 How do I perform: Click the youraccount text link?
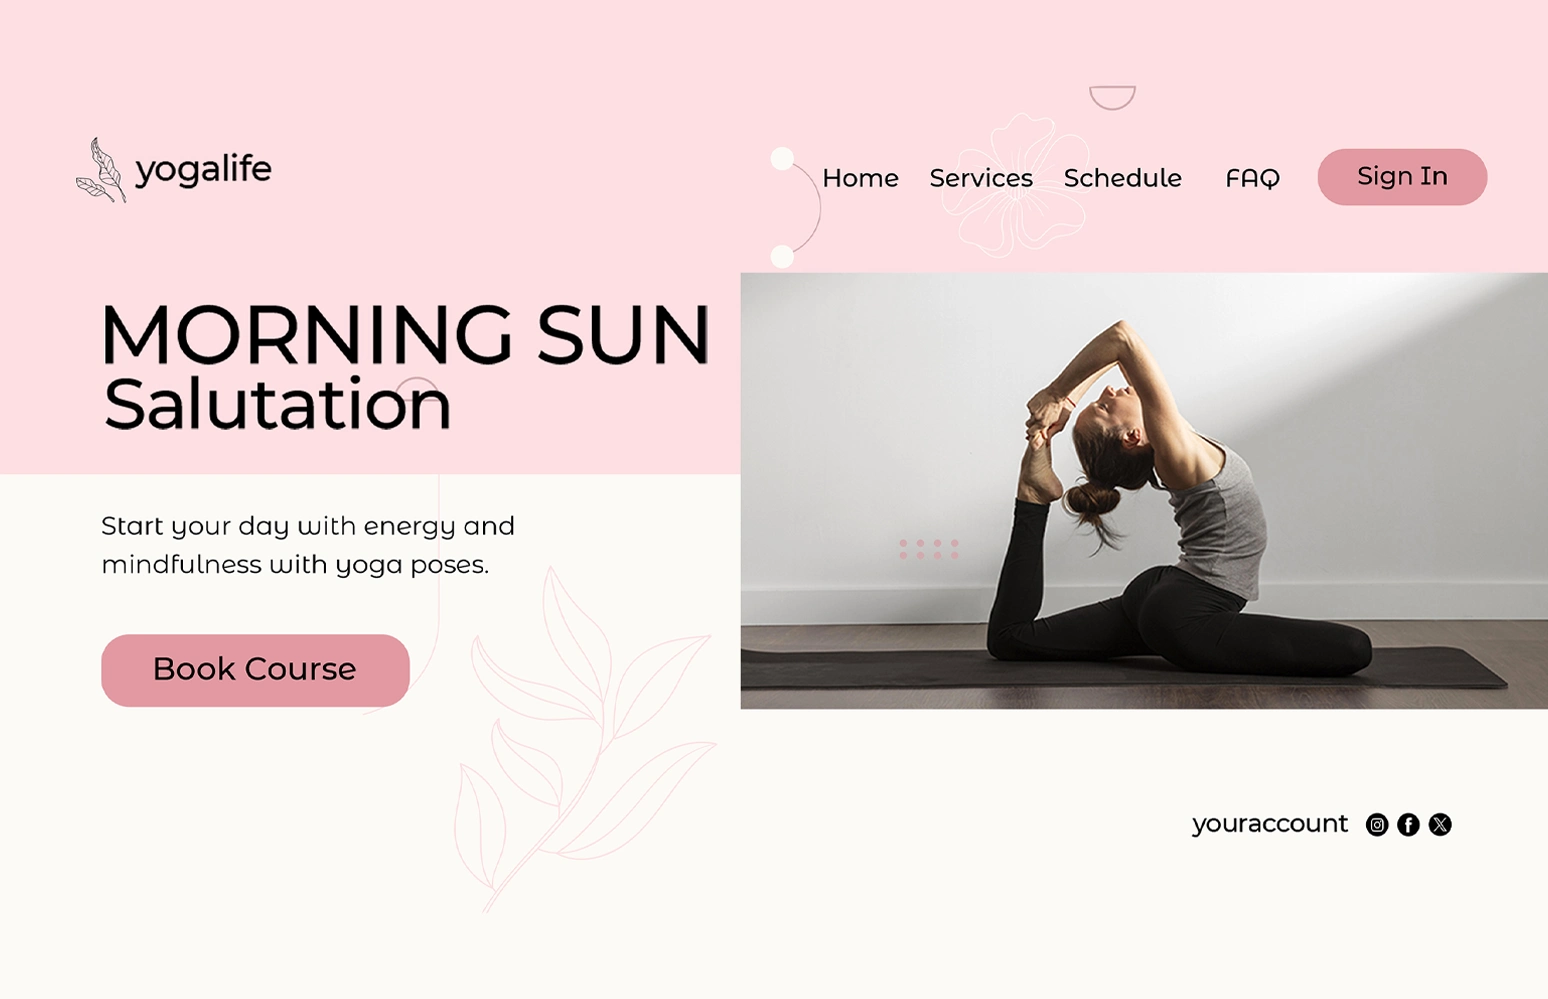click(x=1270, y=824)
